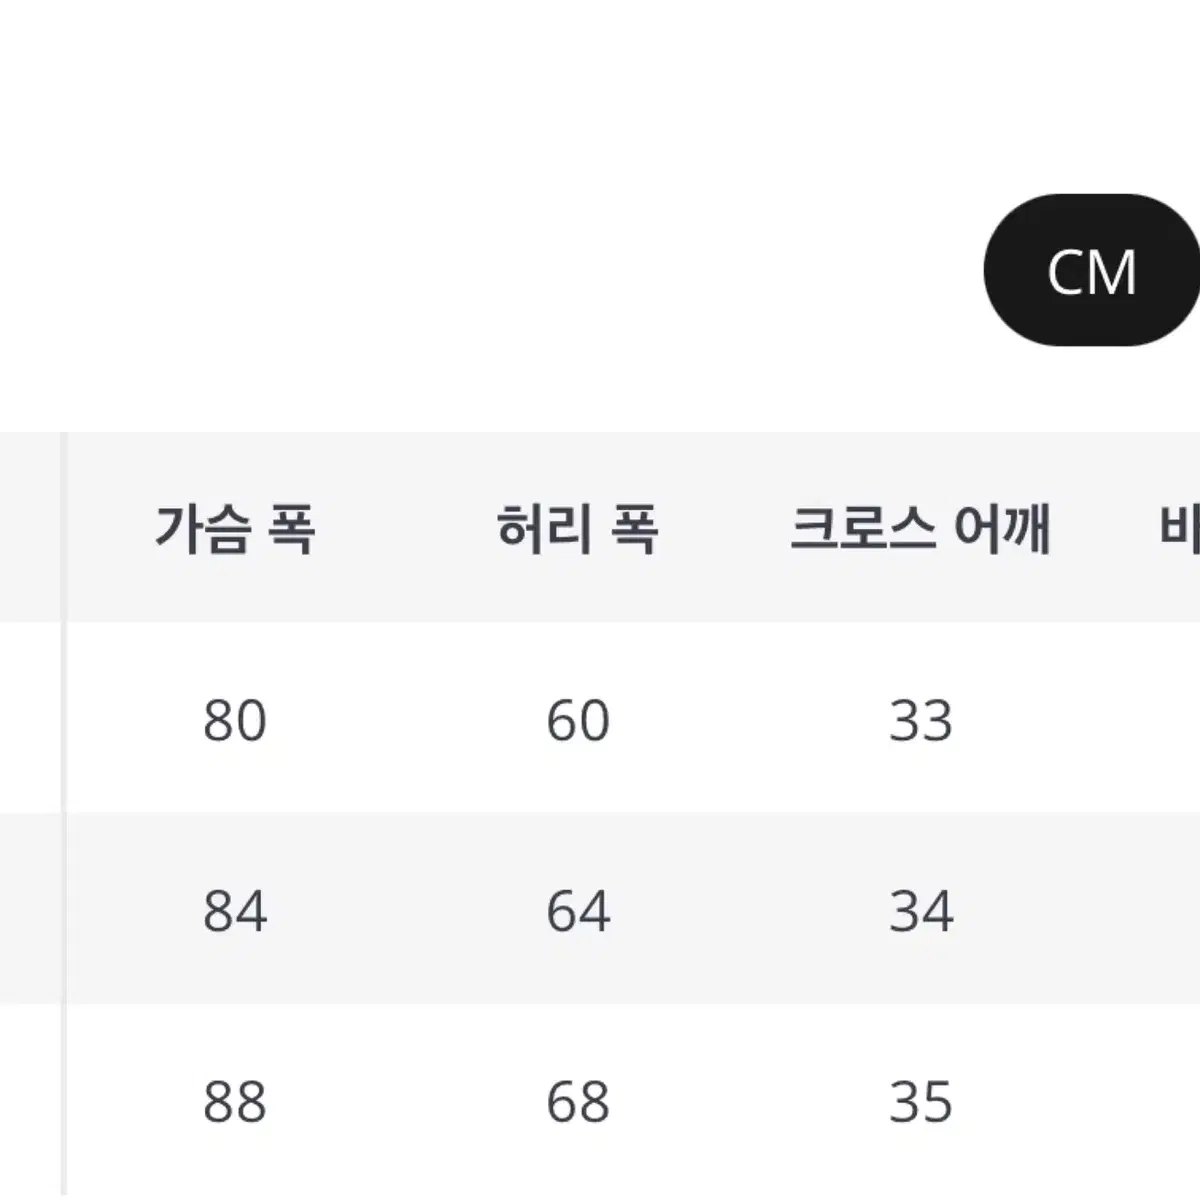Click chest width value 88
The width and height of the screenshot is (1200, 1200).
click(235, 1102)
